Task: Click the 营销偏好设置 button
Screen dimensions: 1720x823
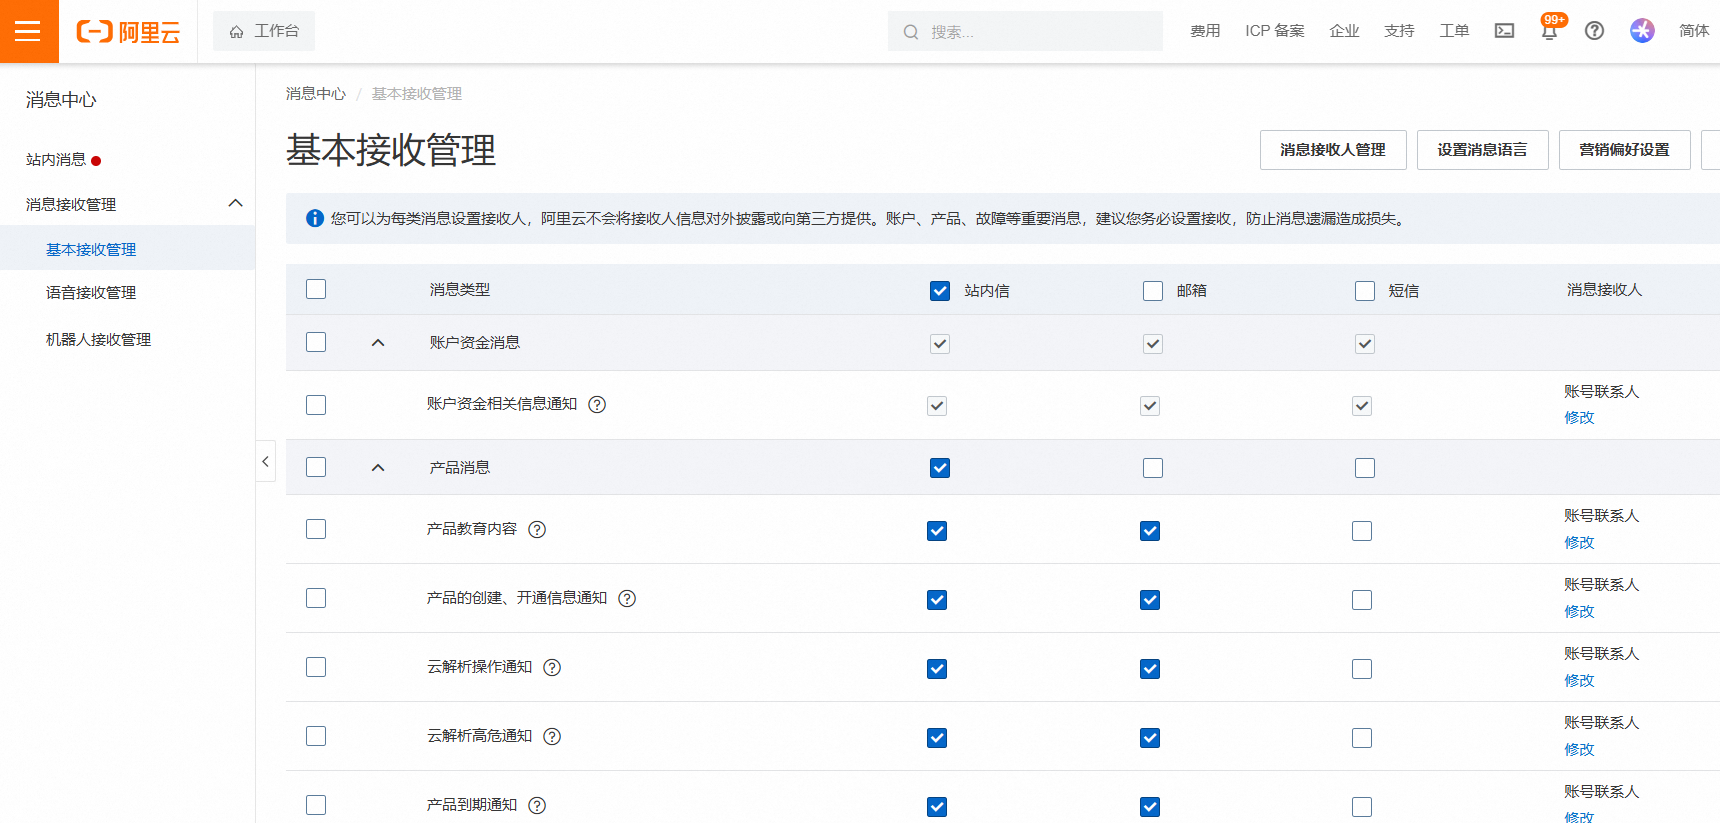Action: tap(1625, 150)
